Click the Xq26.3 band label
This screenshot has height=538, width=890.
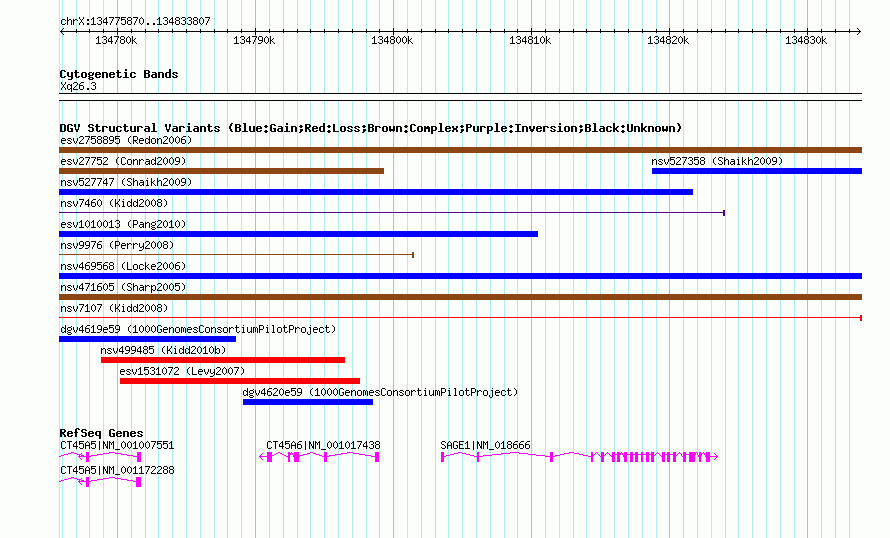[x=78, y=86]
